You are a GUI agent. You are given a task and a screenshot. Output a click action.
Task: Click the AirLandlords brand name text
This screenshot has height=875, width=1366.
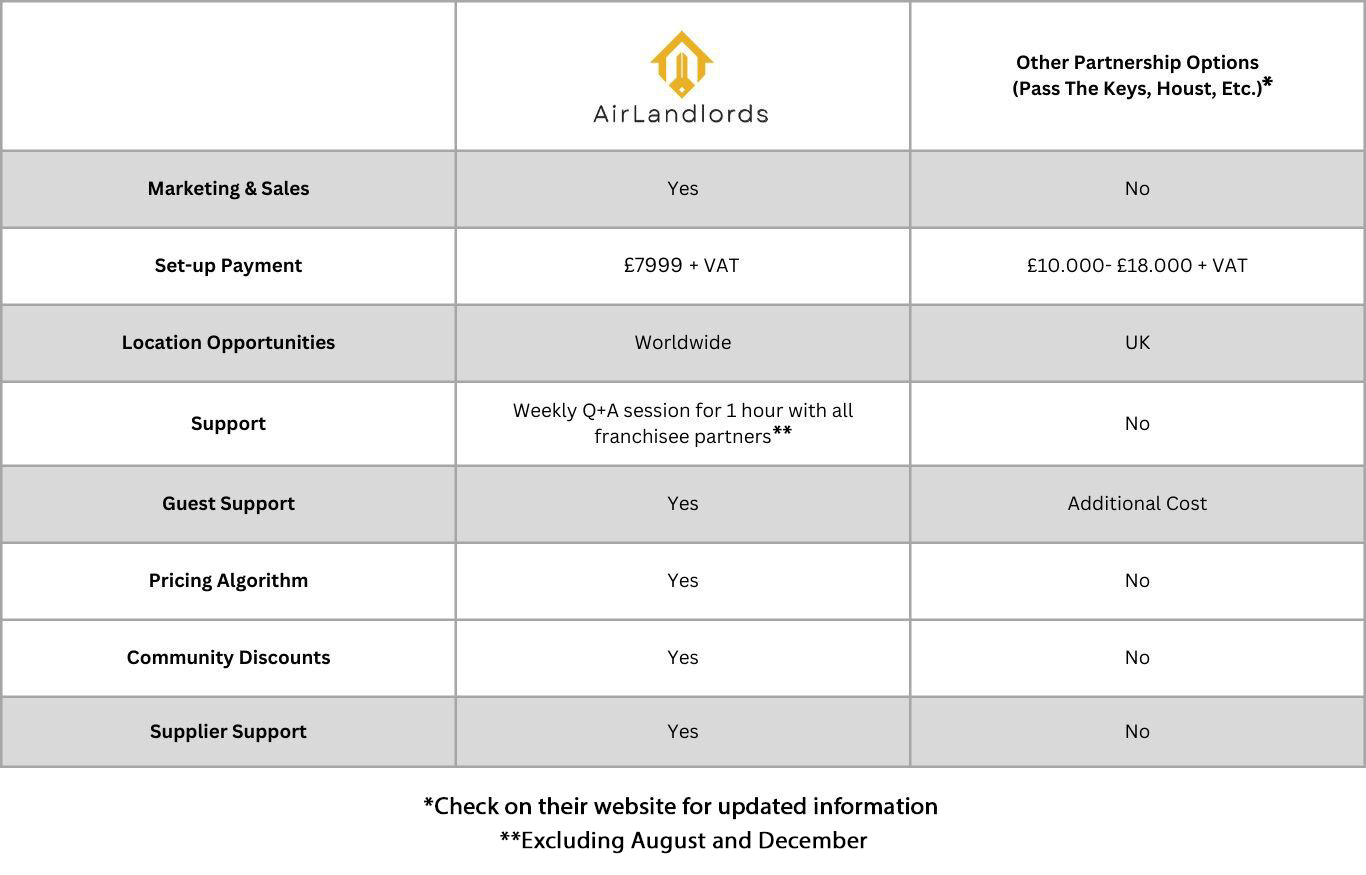pyautogui.click(x=681, y=113)
